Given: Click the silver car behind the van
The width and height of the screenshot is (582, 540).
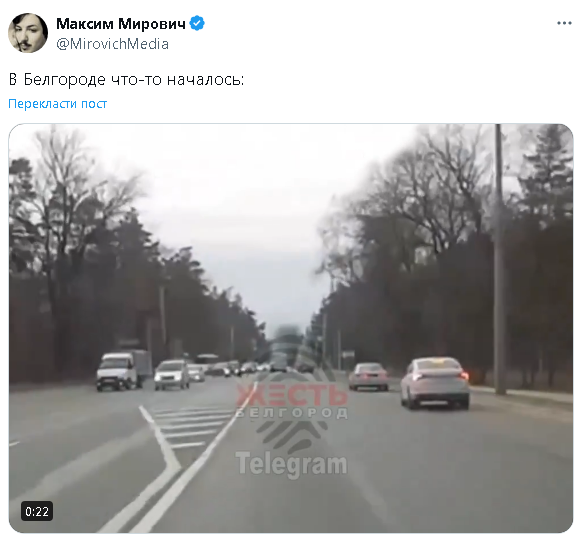Looking at the screenshot, I should pyautogui.click(x=171, y=374).
